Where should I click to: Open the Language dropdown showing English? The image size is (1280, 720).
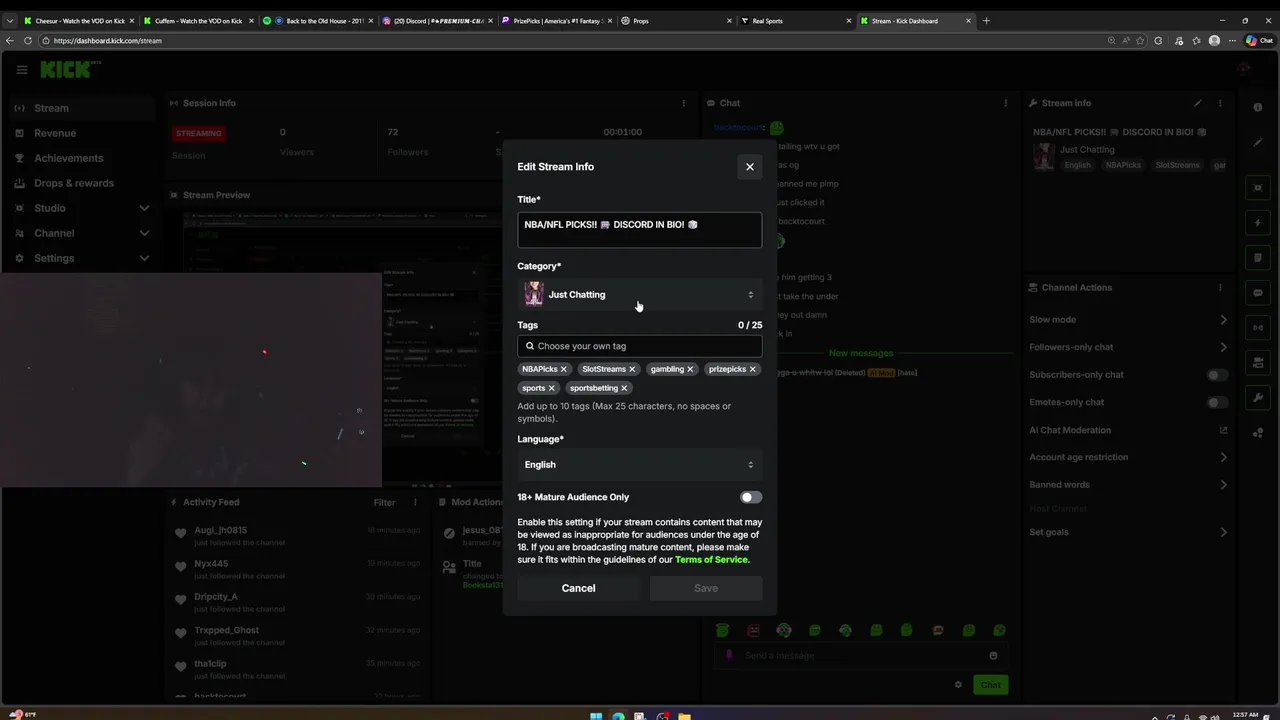(639, 464)
